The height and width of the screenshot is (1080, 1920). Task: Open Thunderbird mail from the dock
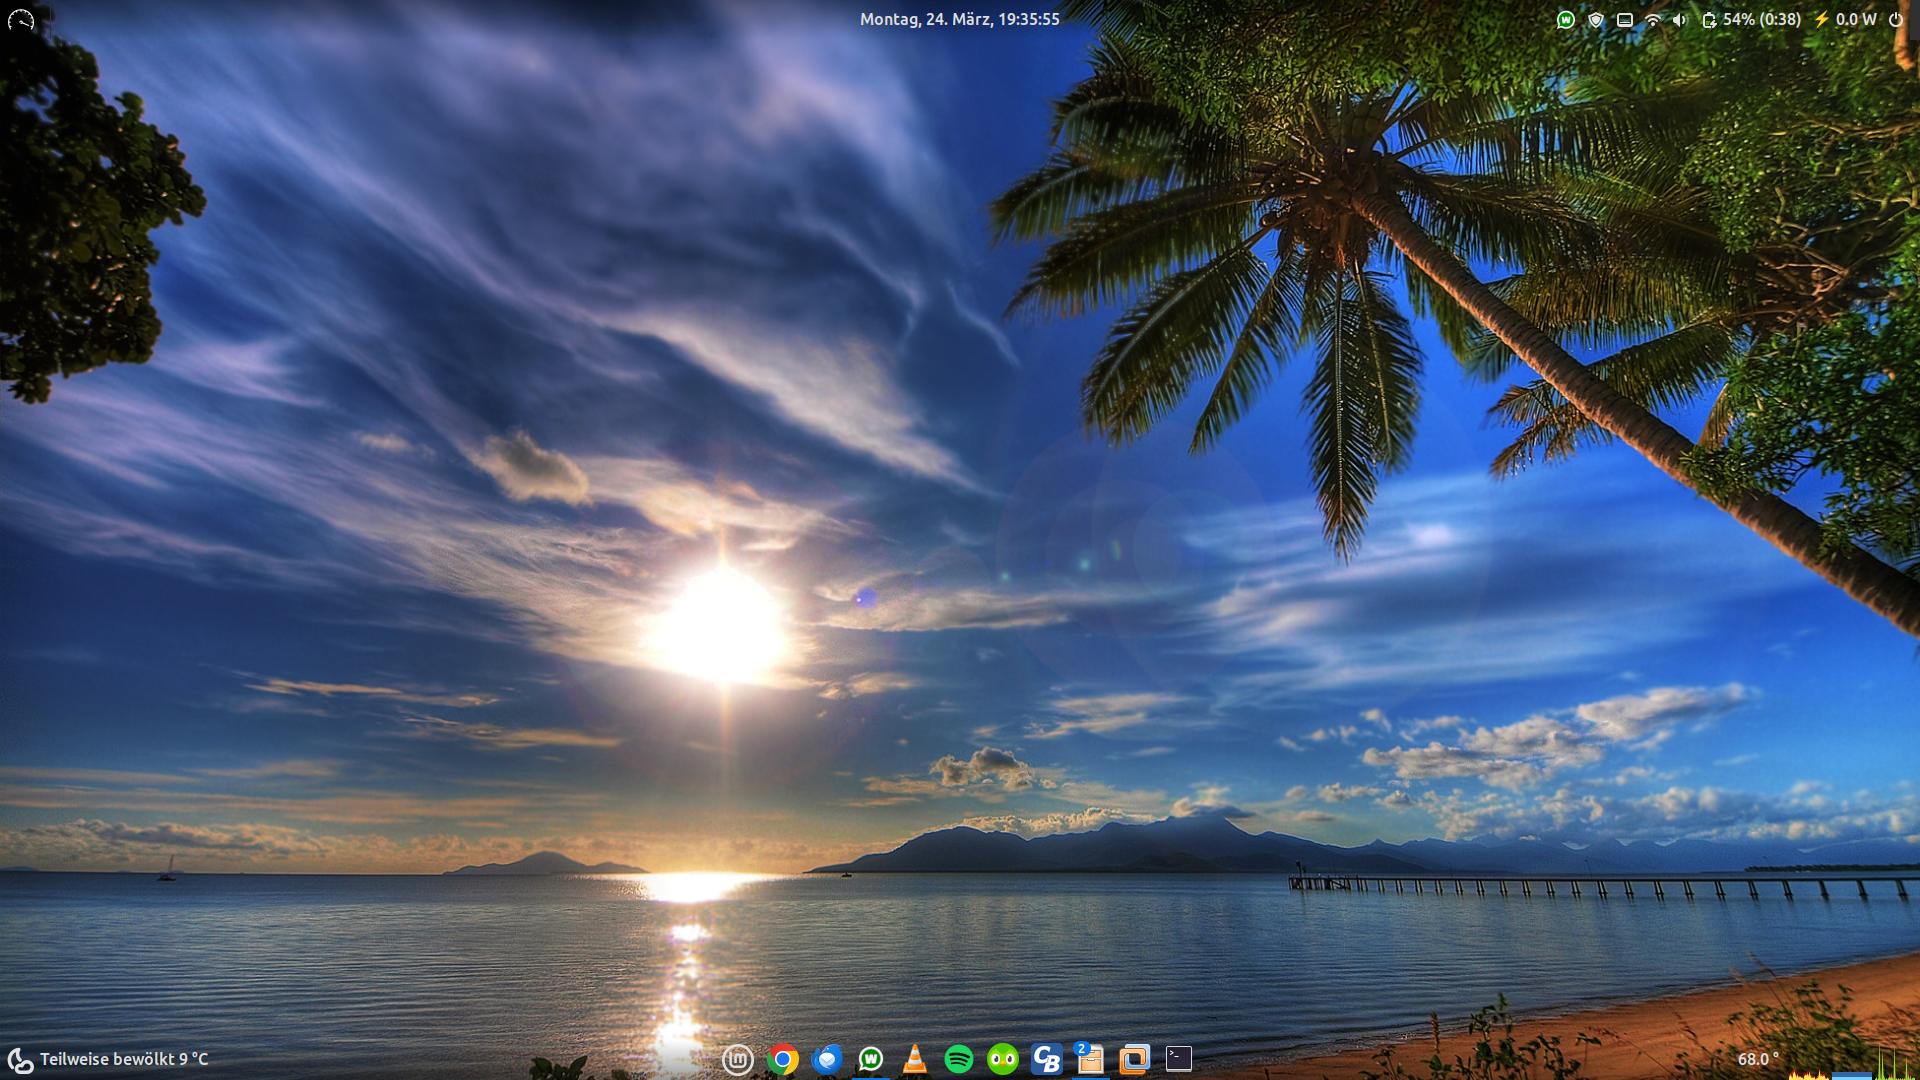(827, 1059)
